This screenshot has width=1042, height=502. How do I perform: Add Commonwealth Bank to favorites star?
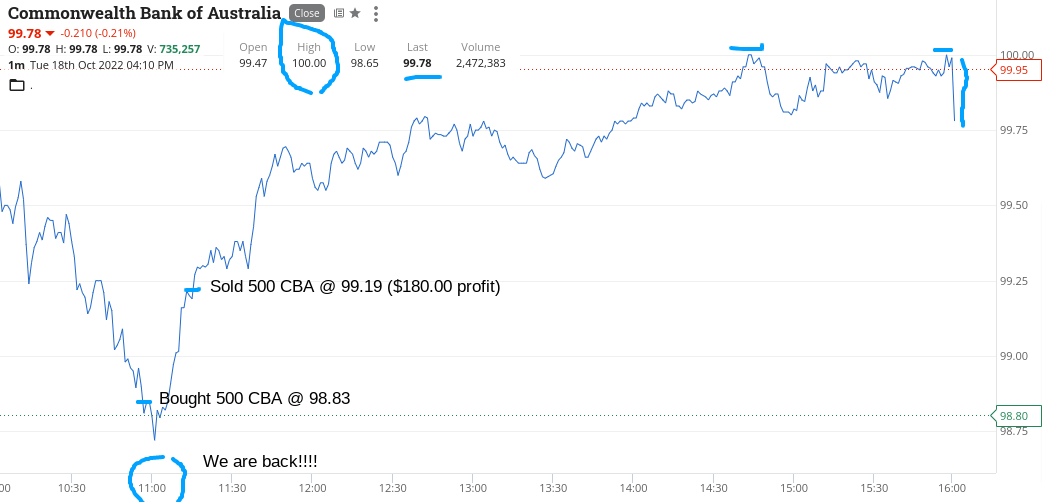point(355,13)
